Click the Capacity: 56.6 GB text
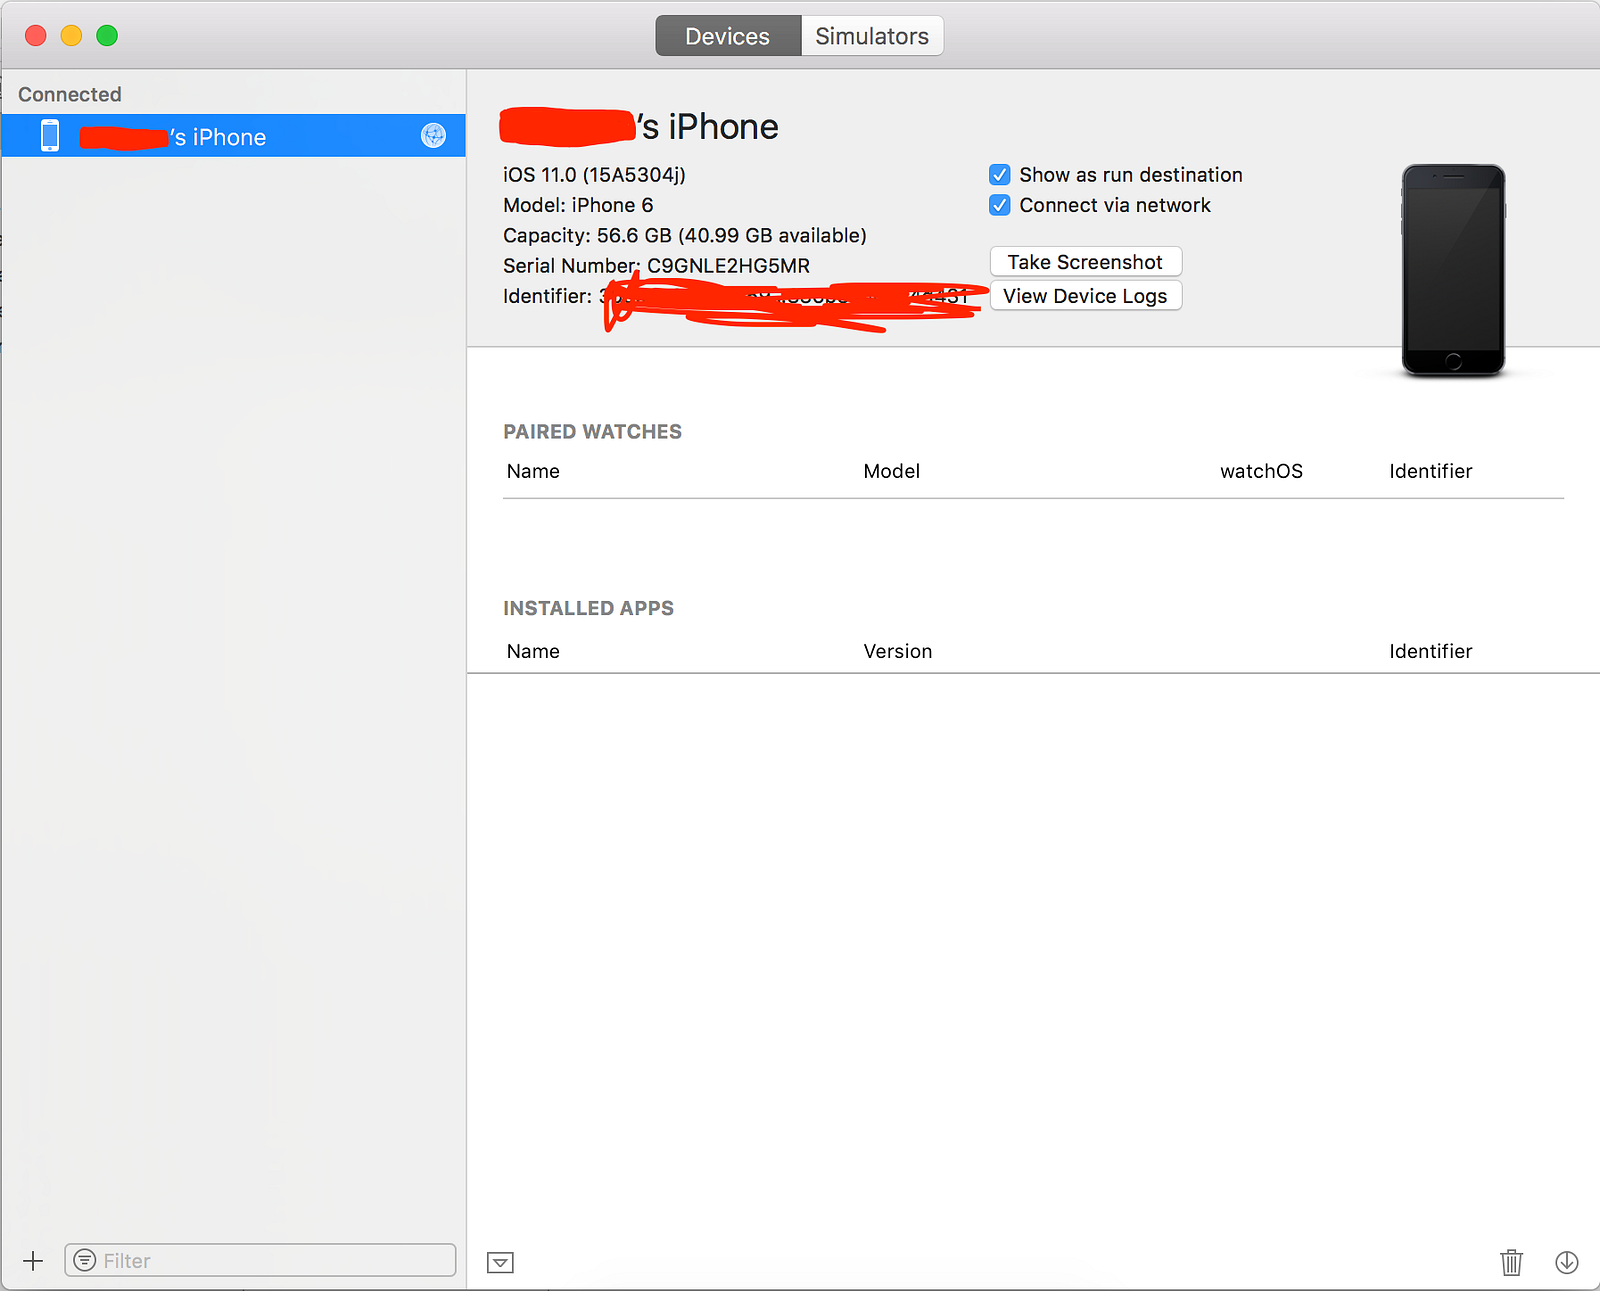Image resolution: width=1600 pixels, height=1291 pixels. pos(685,235)
